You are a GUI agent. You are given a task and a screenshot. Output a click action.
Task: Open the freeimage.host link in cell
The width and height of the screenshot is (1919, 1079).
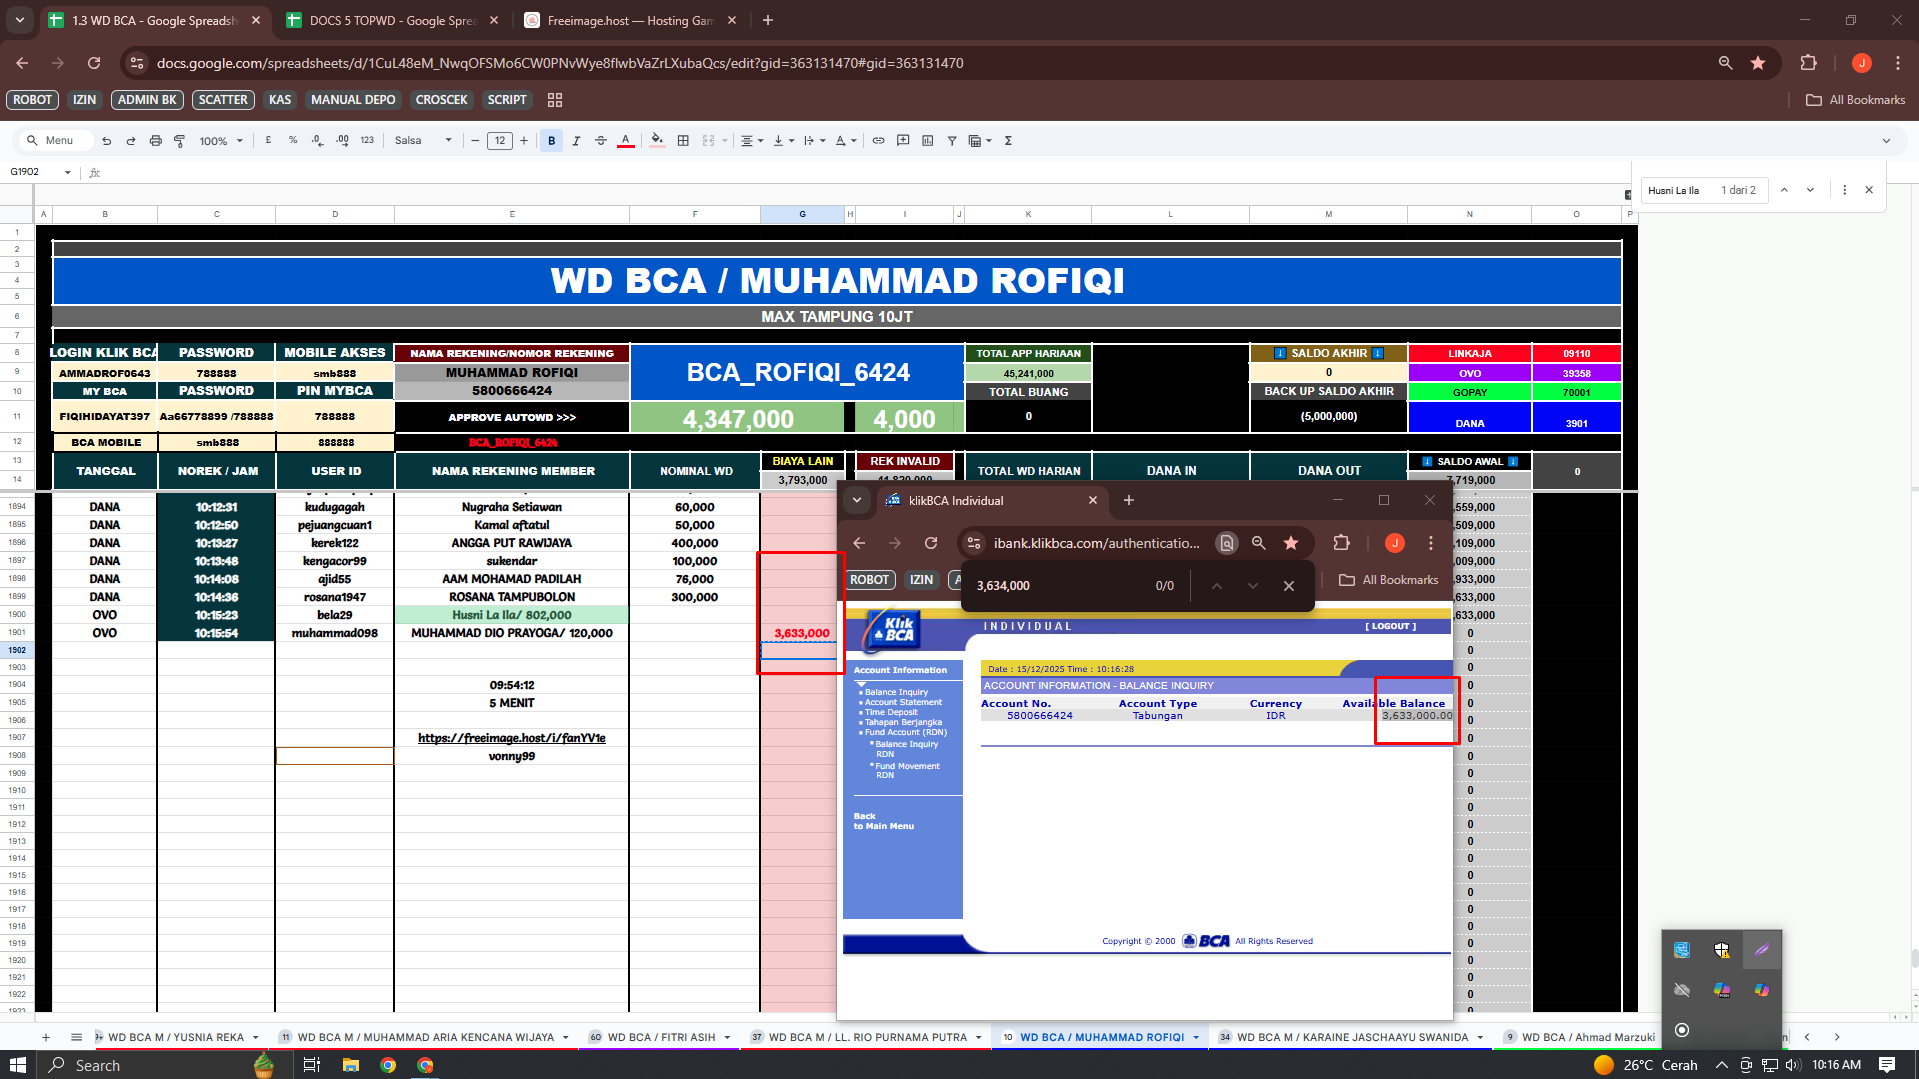point(512,738)
